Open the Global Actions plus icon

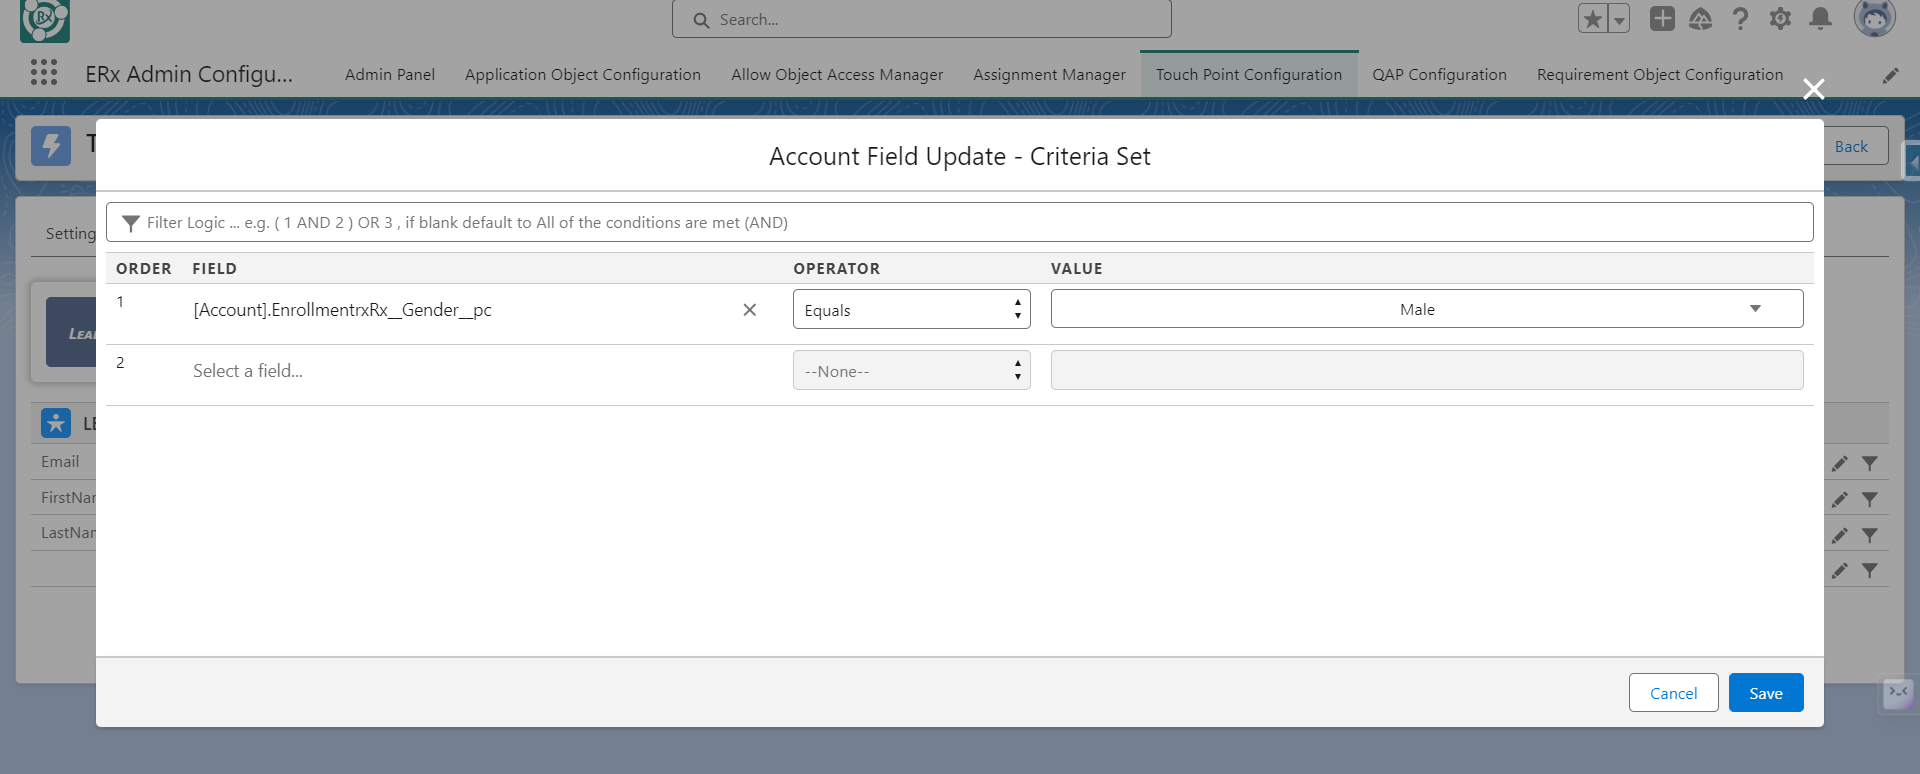point(1662,19)
